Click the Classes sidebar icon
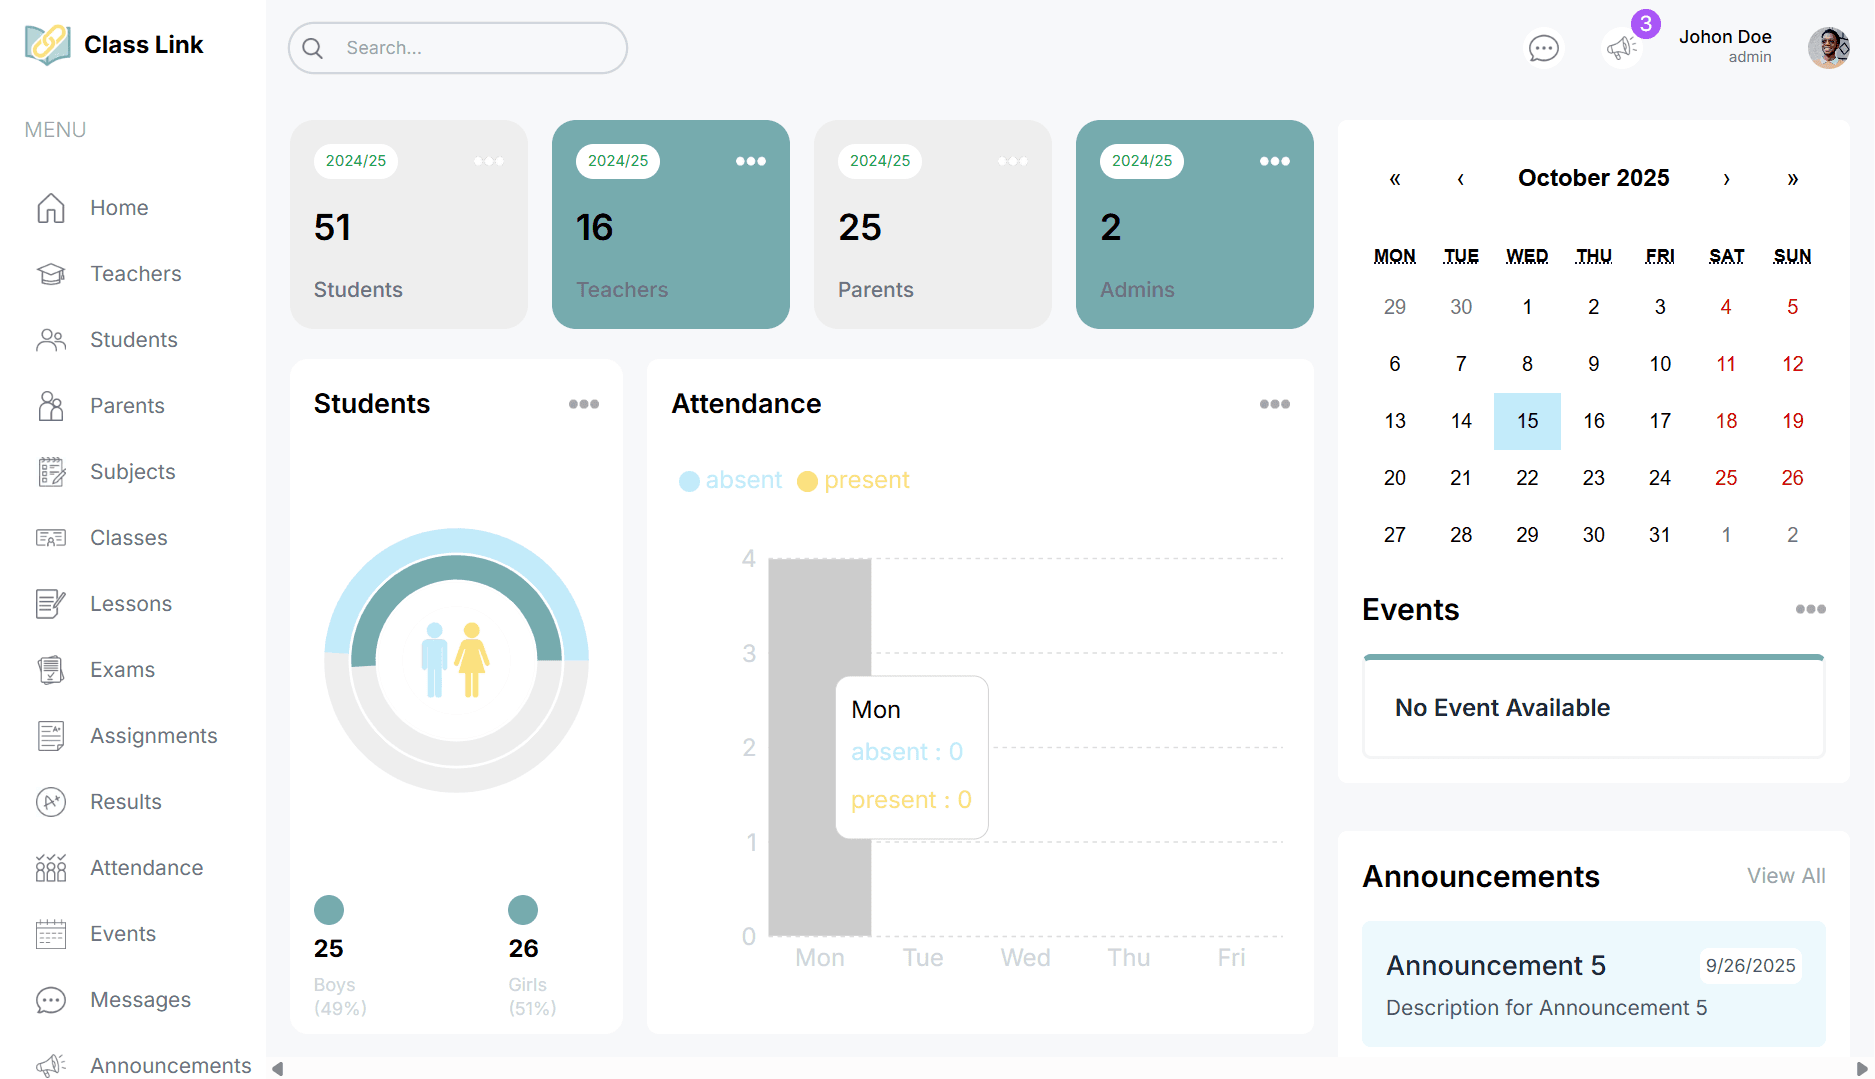1875x1079 pixels. (51, 538)
